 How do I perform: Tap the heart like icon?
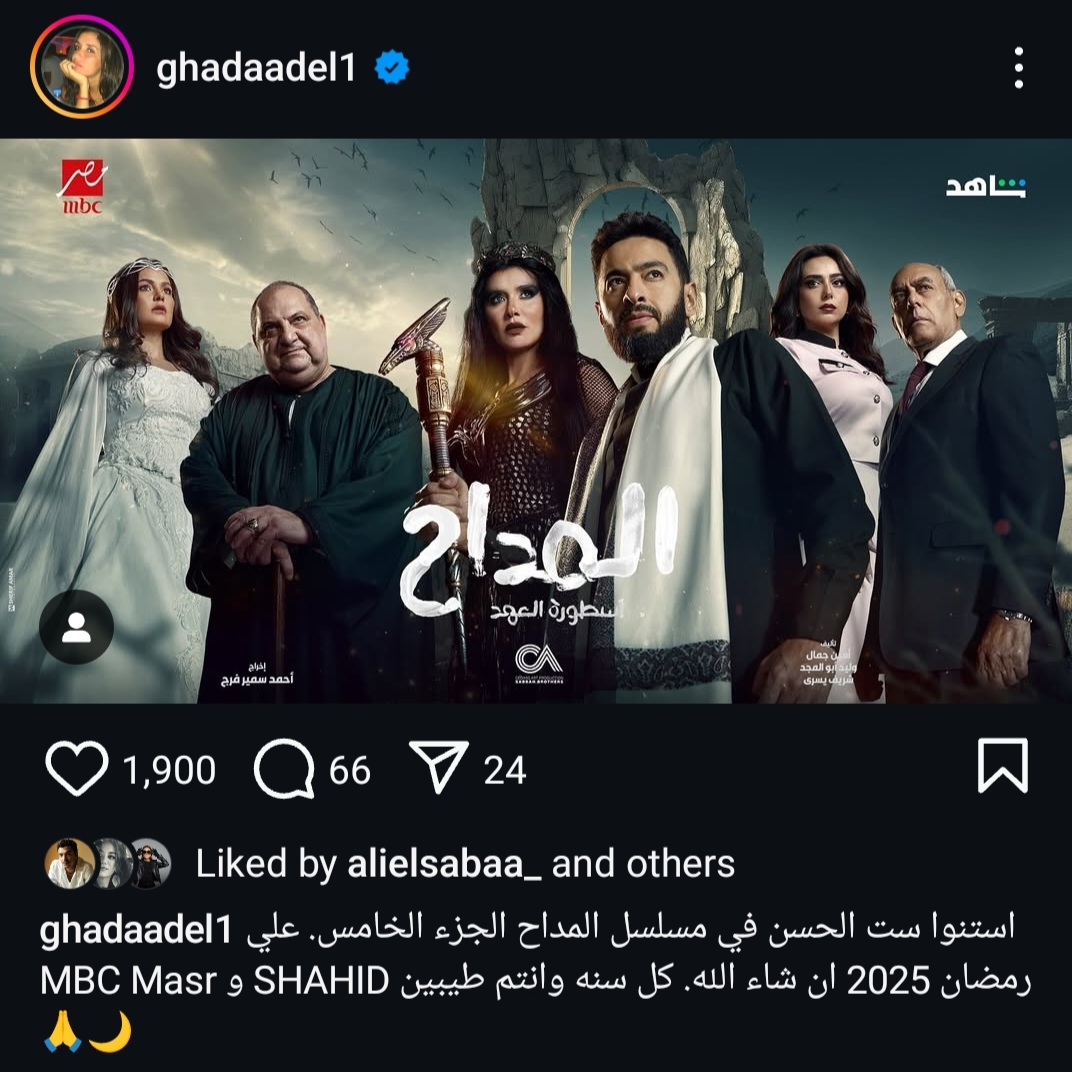[77, 768]
